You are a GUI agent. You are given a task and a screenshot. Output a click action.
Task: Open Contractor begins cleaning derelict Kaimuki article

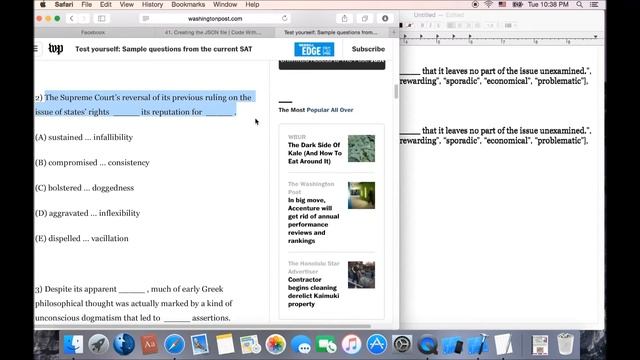click(x=313, y=292)
